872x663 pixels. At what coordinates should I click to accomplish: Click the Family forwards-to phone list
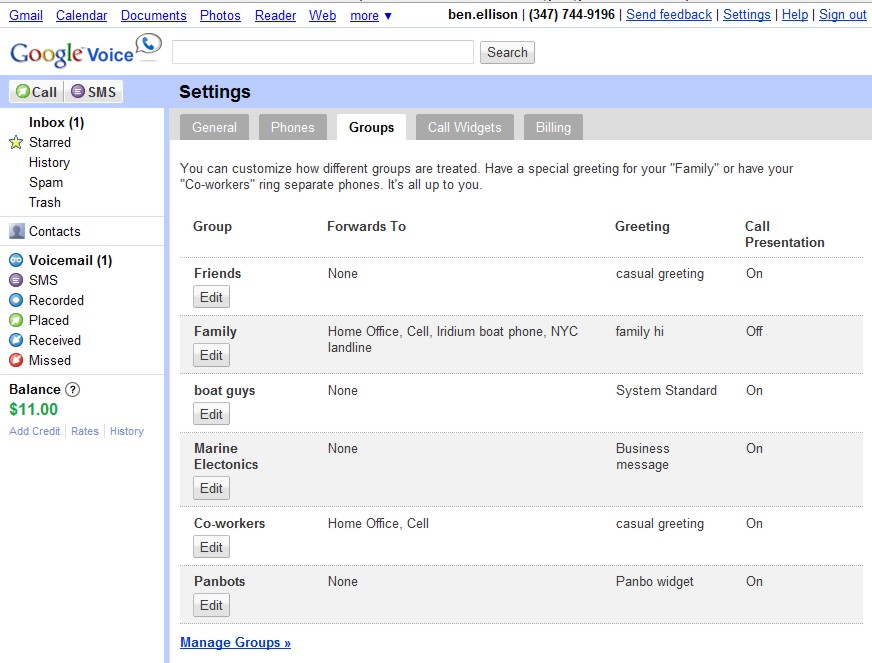tap(453, 339)
